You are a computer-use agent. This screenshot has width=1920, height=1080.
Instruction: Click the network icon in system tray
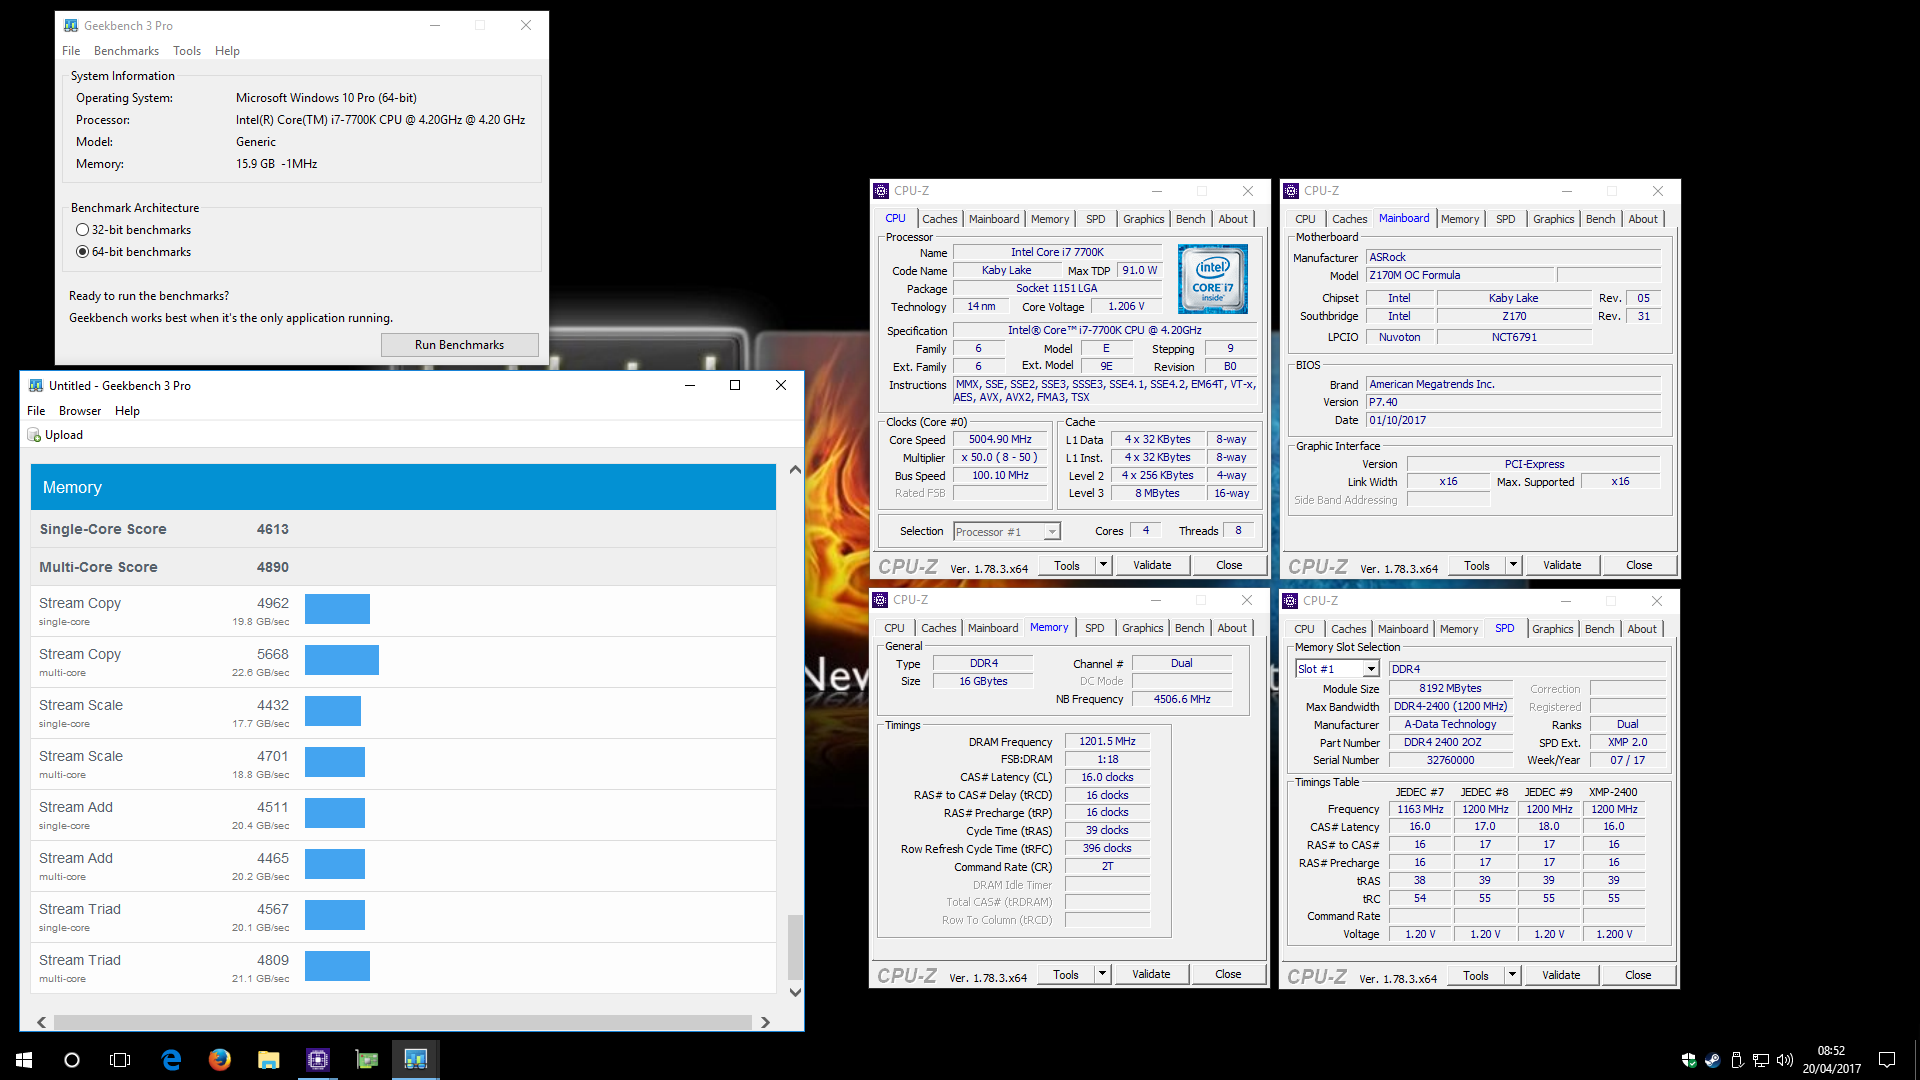[x=1761, y=1060]
